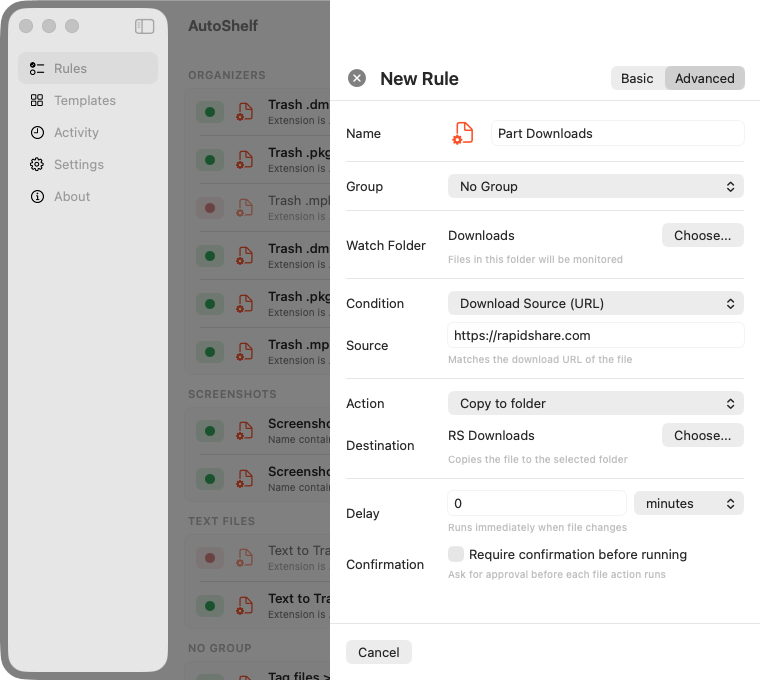Open Rules in the sidebar
This screenshot has height=680, width=760.
pyautogui.click(x=88, y=68)
